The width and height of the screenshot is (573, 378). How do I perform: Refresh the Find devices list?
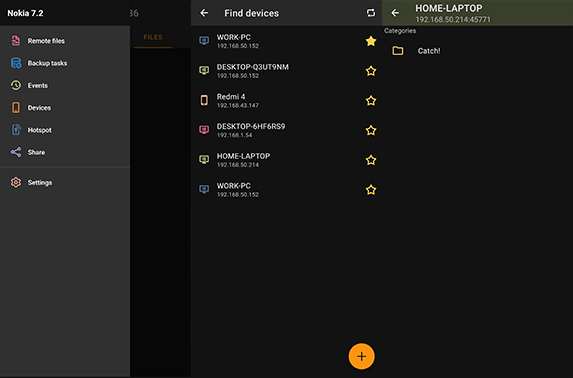click(371, 13)
